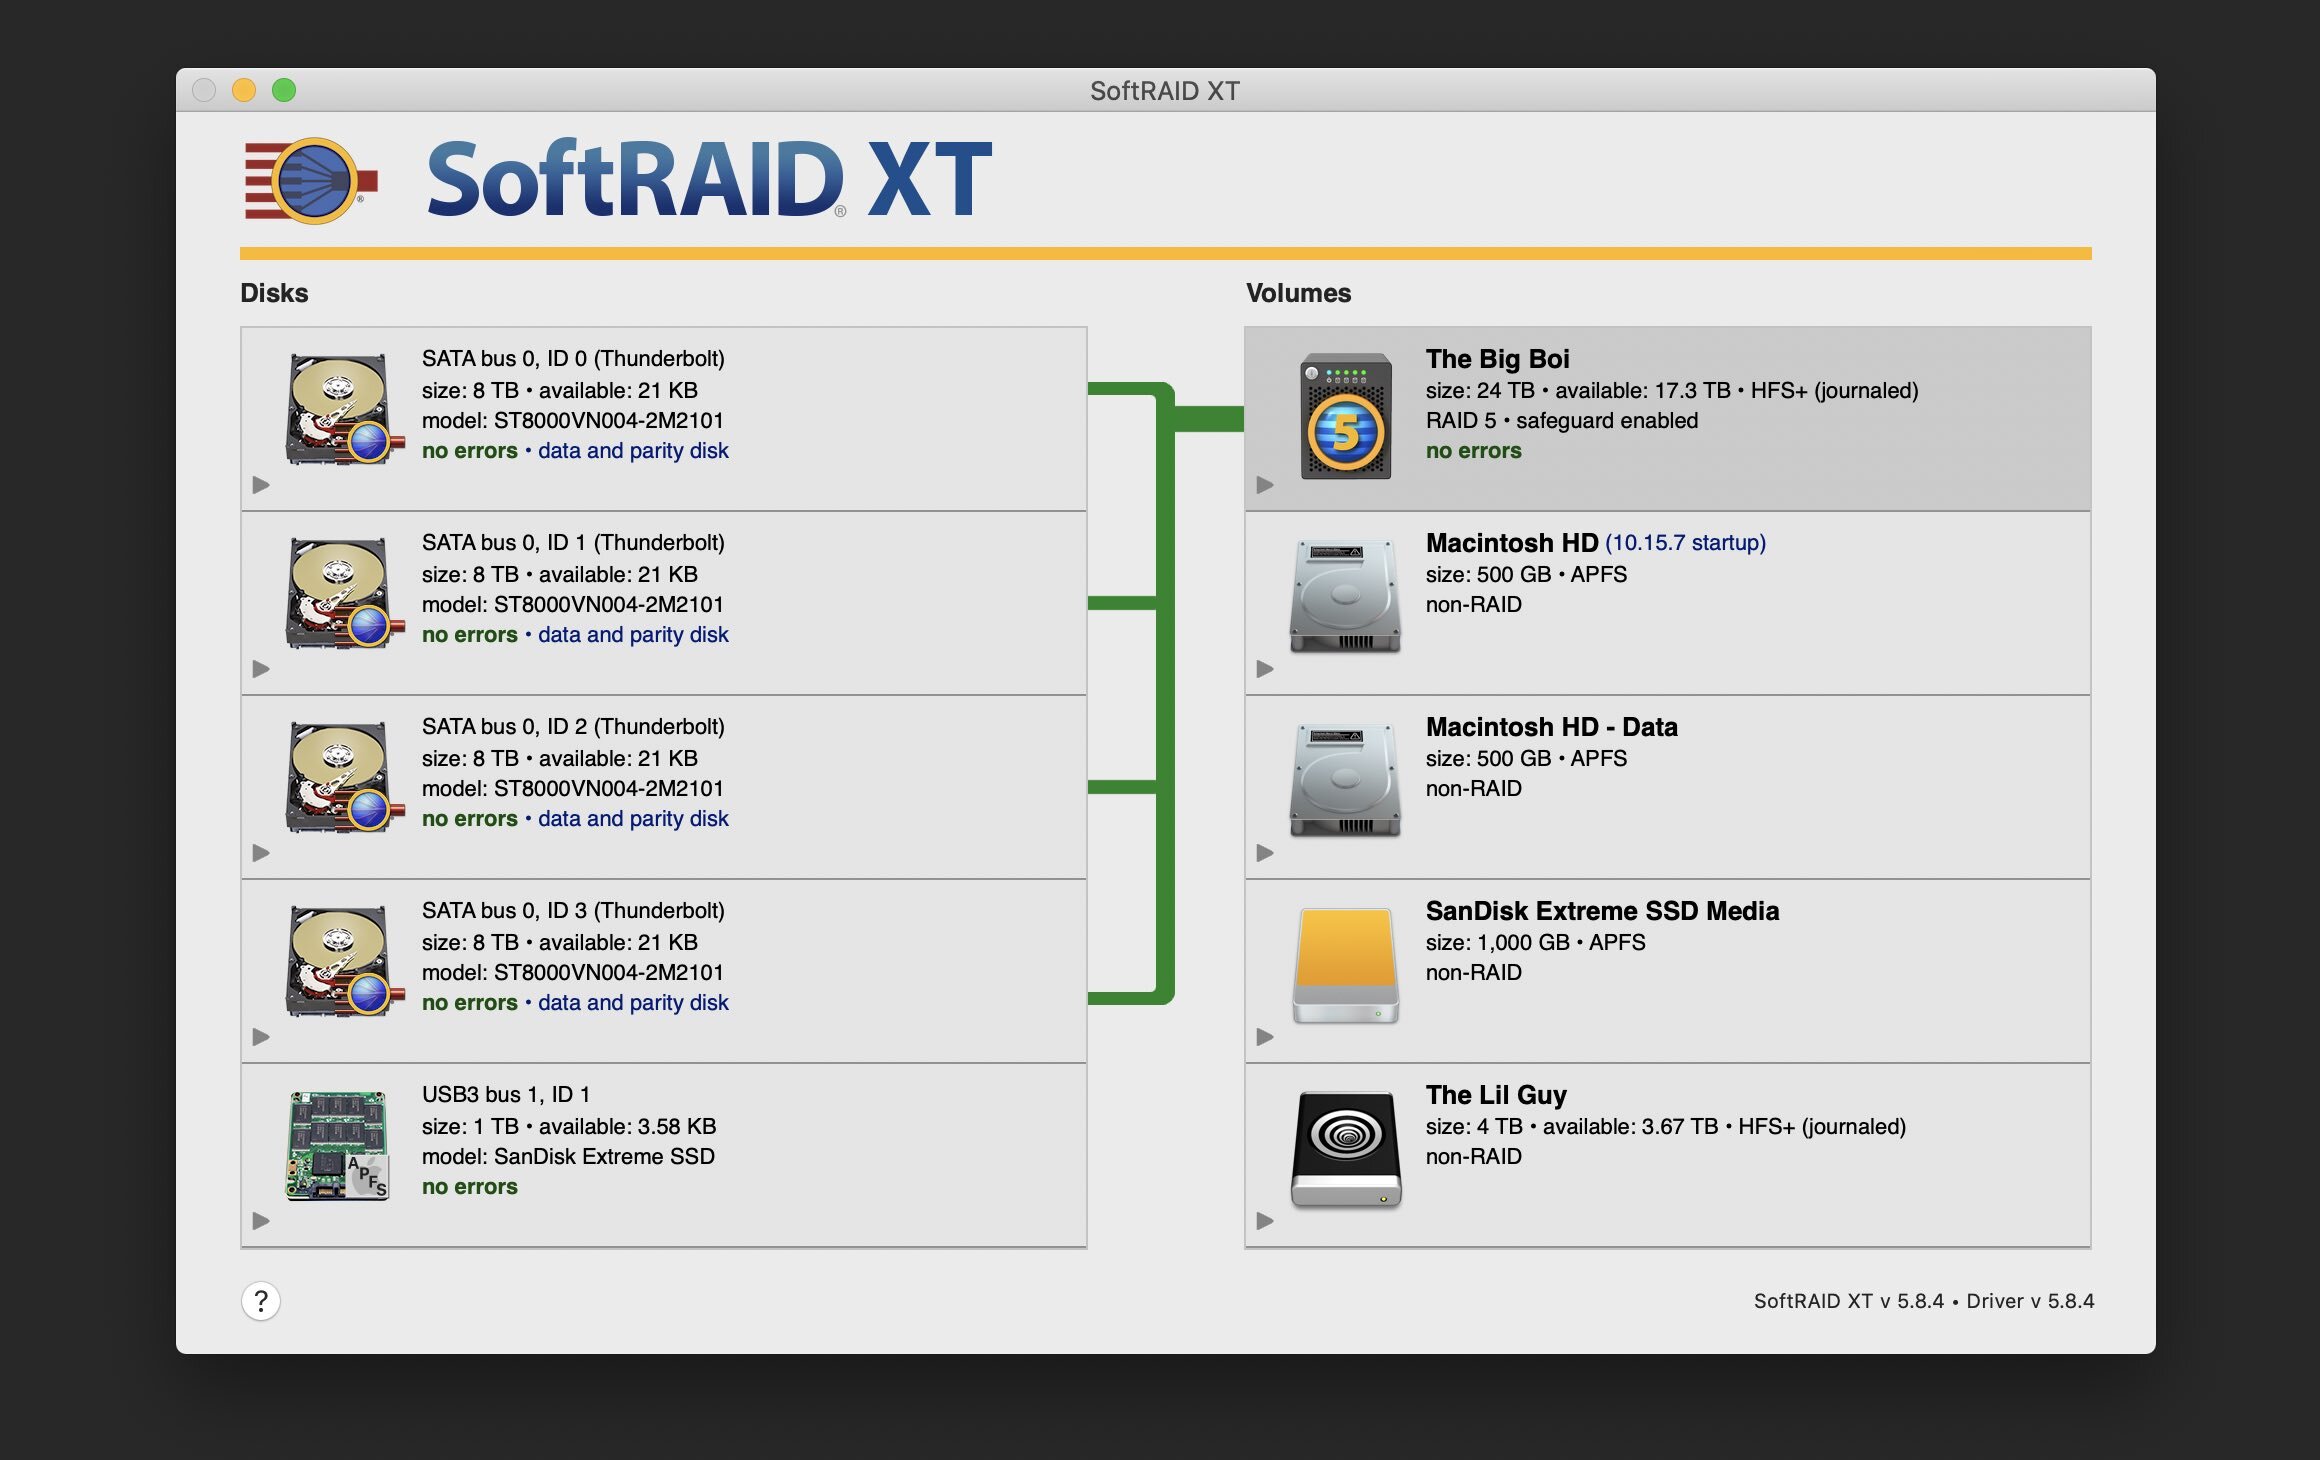Screen dimensions: 2320x1460
Task: Click 'SanDisk Extreme SSD Media' volume title
Action: [1602, 910]
